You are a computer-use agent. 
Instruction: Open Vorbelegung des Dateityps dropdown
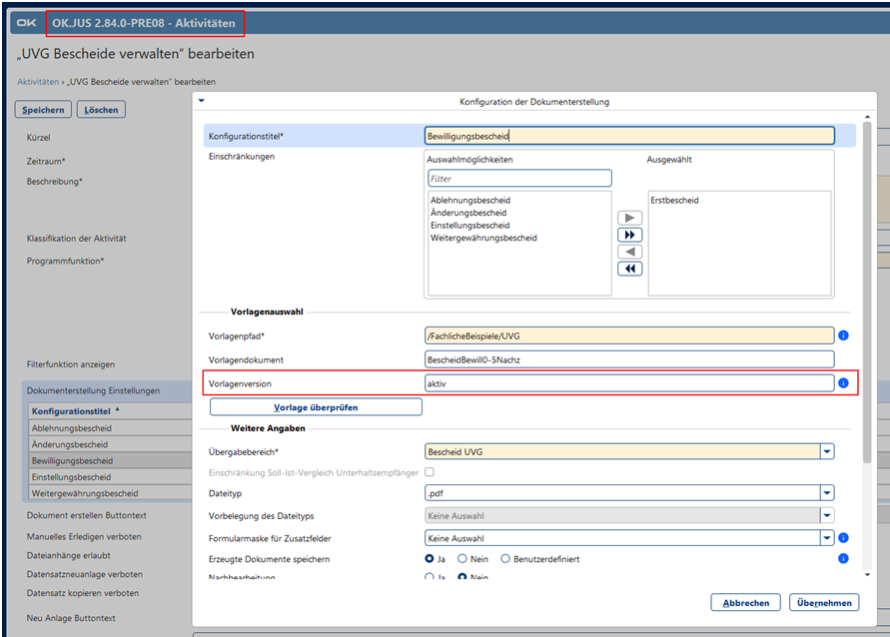tap(827, 516)
